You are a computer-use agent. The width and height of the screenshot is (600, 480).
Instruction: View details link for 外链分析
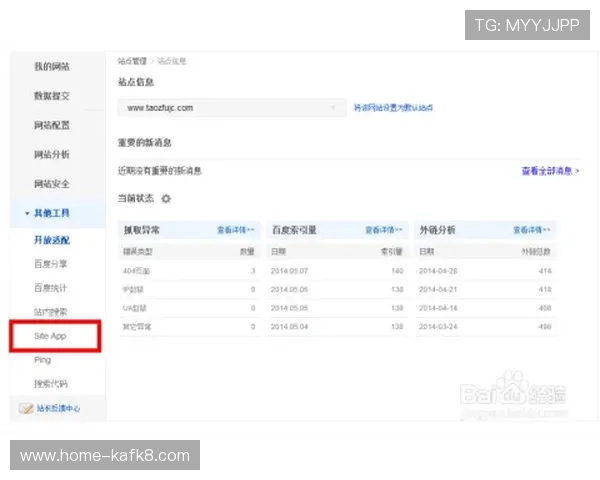point(532,230)
